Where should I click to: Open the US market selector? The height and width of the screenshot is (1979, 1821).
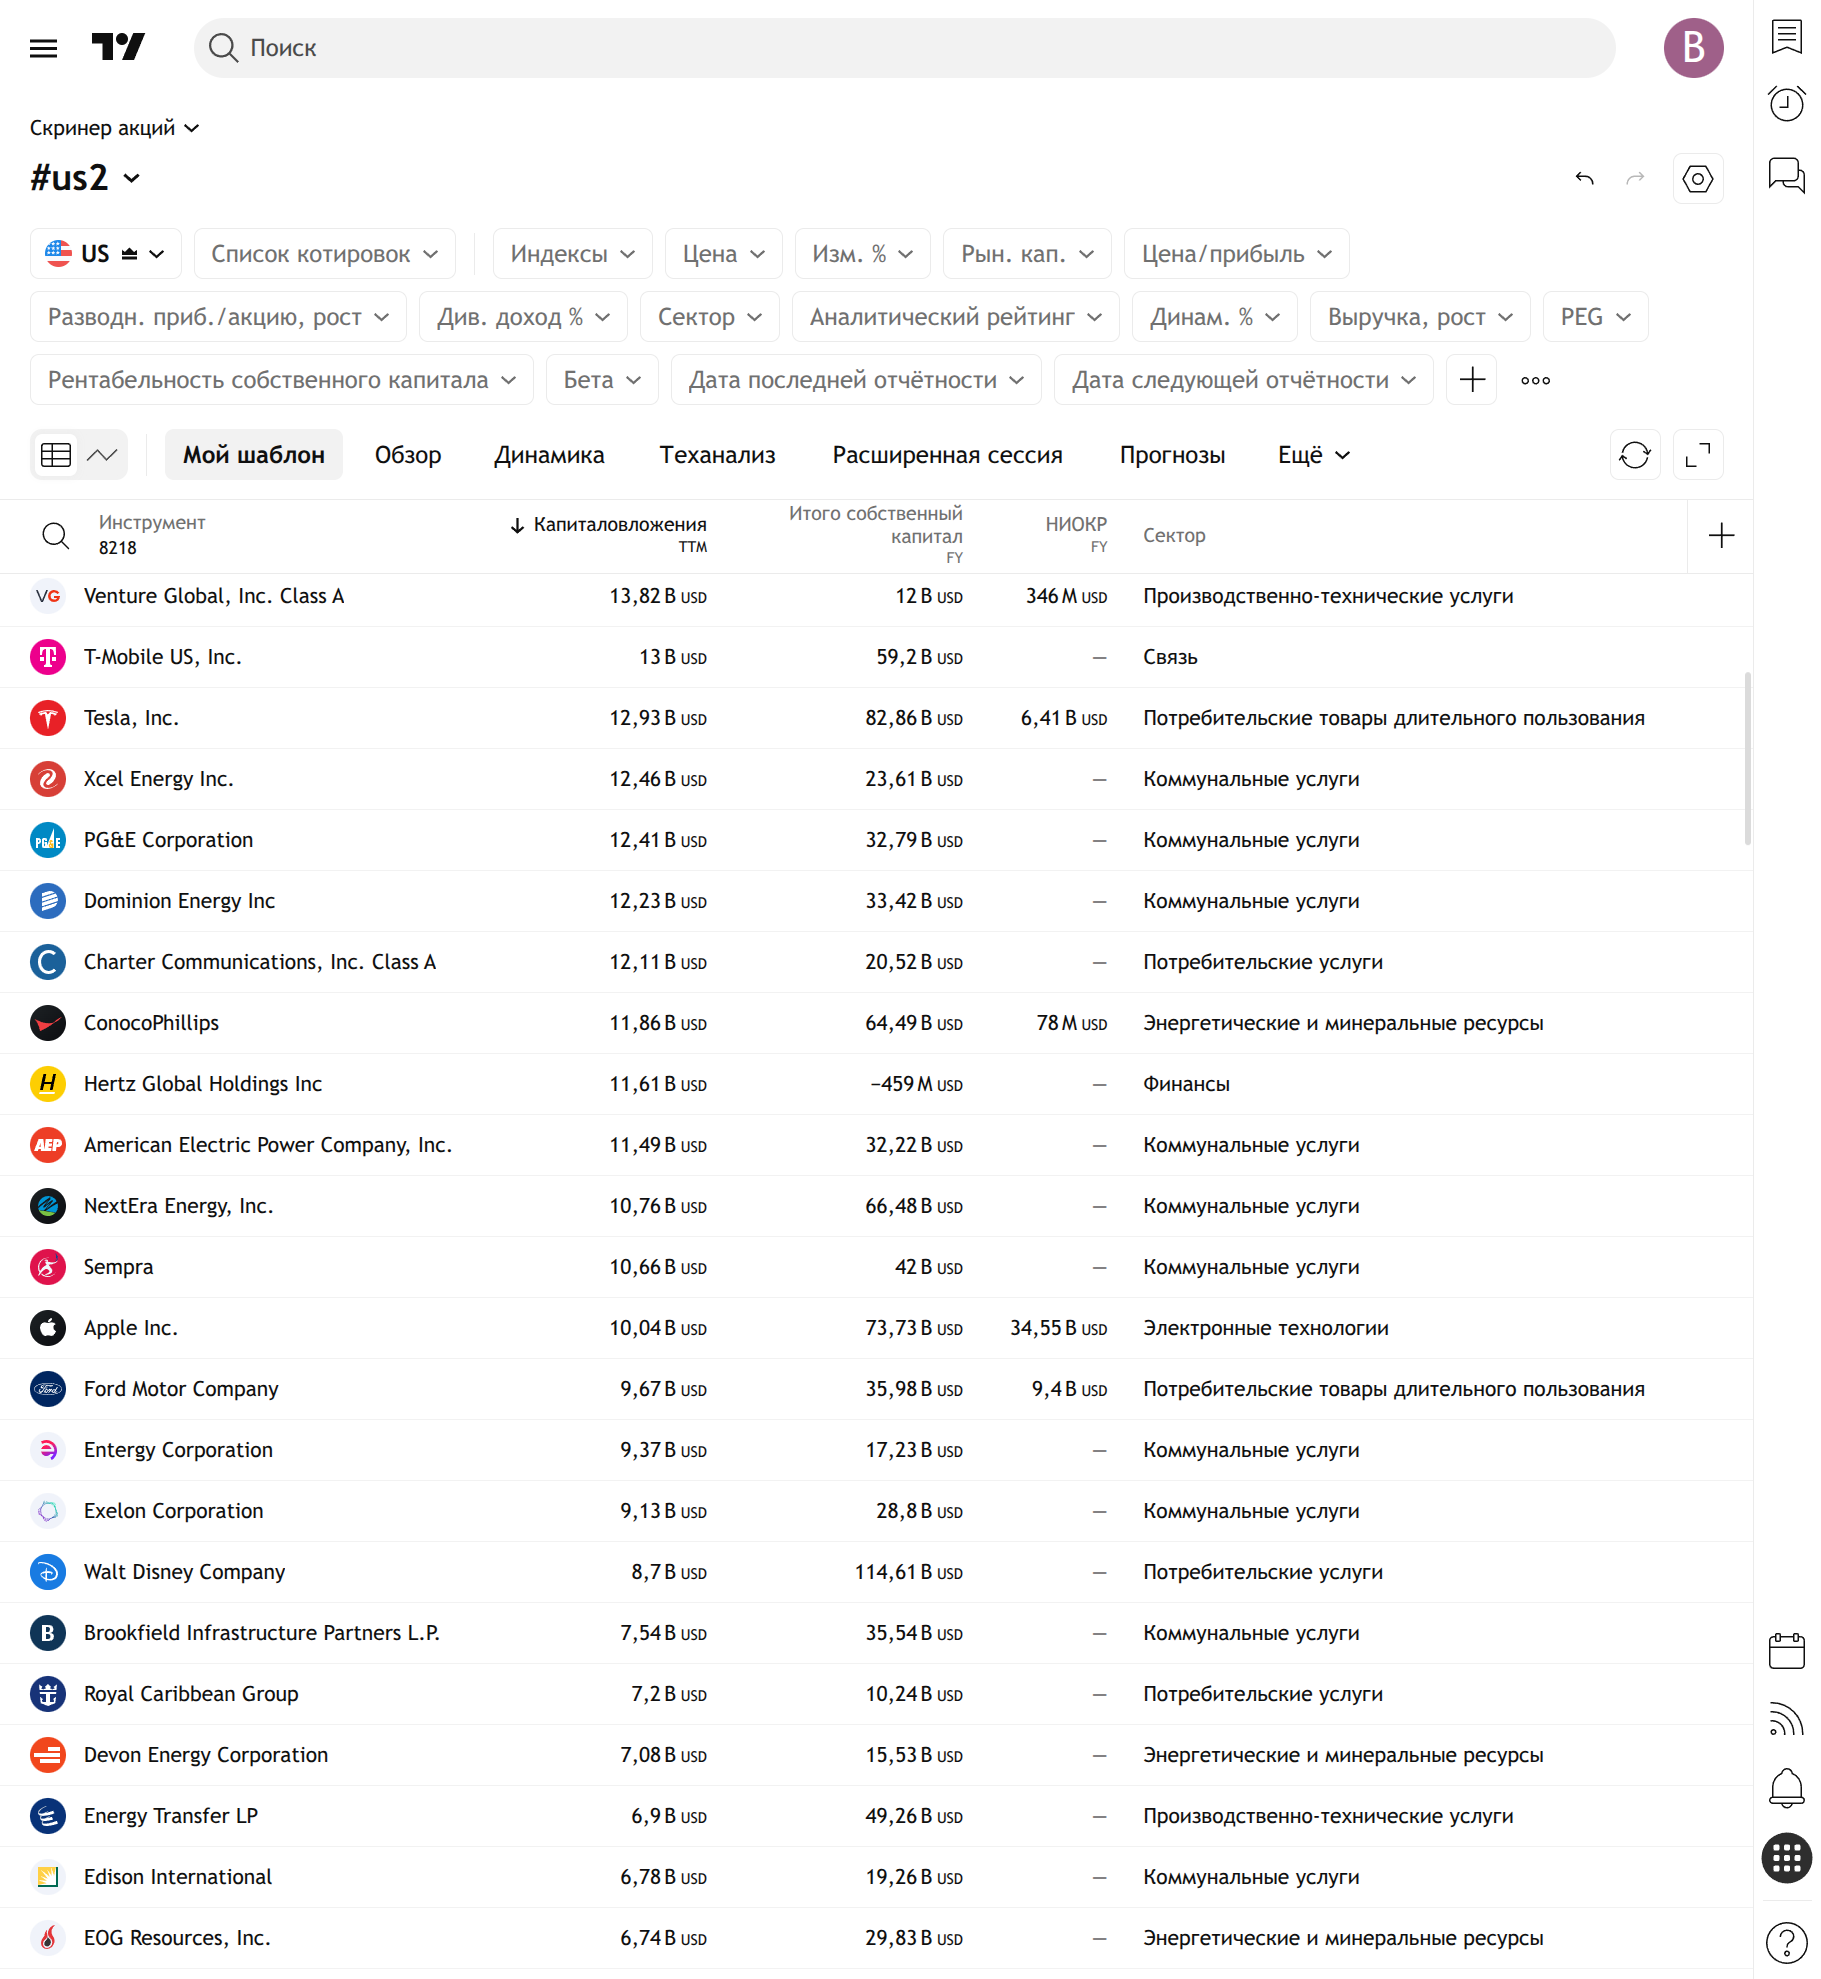point(105,254)
